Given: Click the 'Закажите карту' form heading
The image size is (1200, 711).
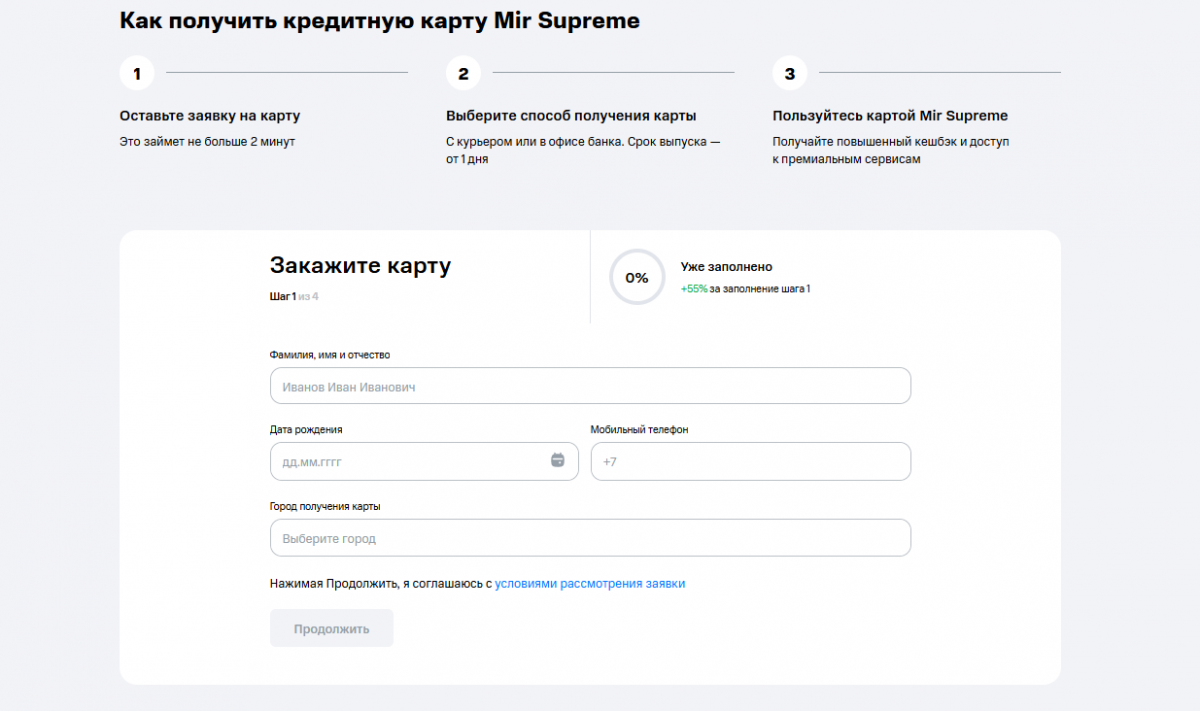Looking at the screenshot, I should (x=360, y=266).
